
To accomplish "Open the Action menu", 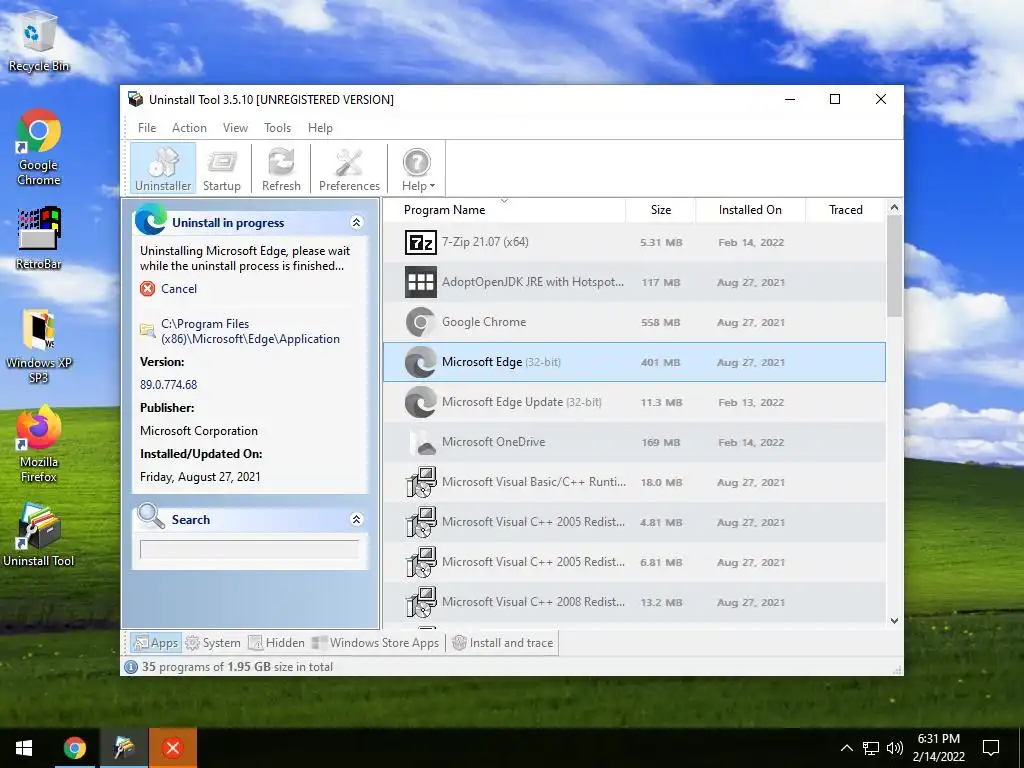I will point(189,128).
